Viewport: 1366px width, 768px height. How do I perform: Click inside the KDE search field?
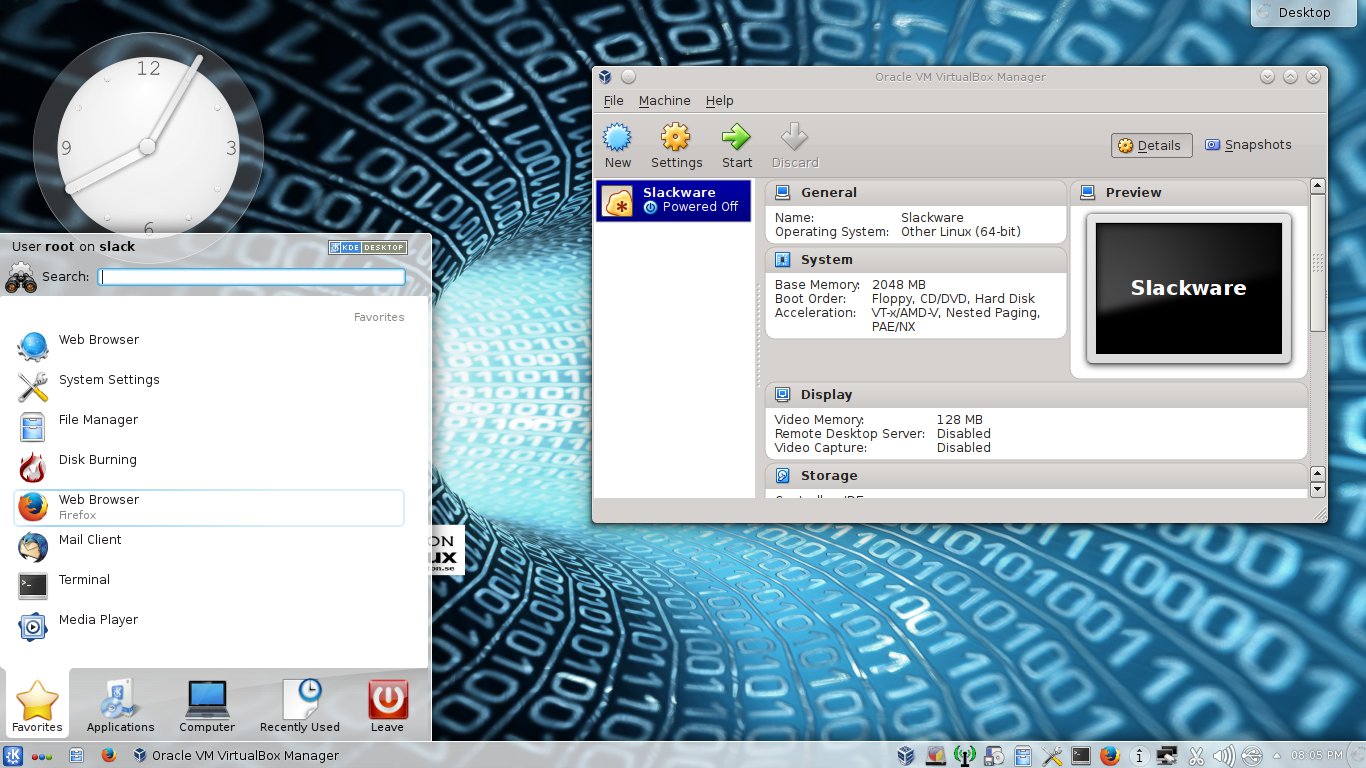tap(250, 277)
